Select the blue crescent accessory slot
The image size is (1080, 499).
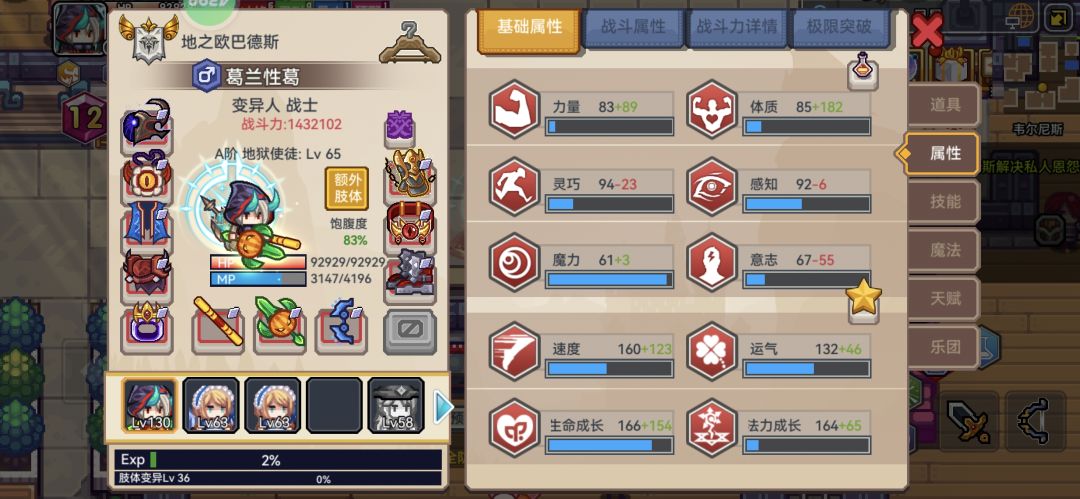(342, 324)
